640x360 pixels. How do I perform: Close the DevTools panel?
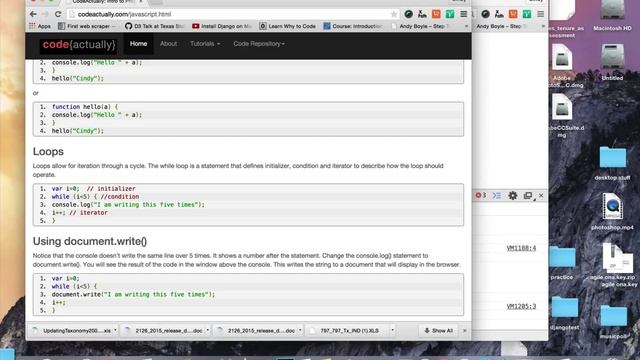pyautogui.click(x=541, y=196)
